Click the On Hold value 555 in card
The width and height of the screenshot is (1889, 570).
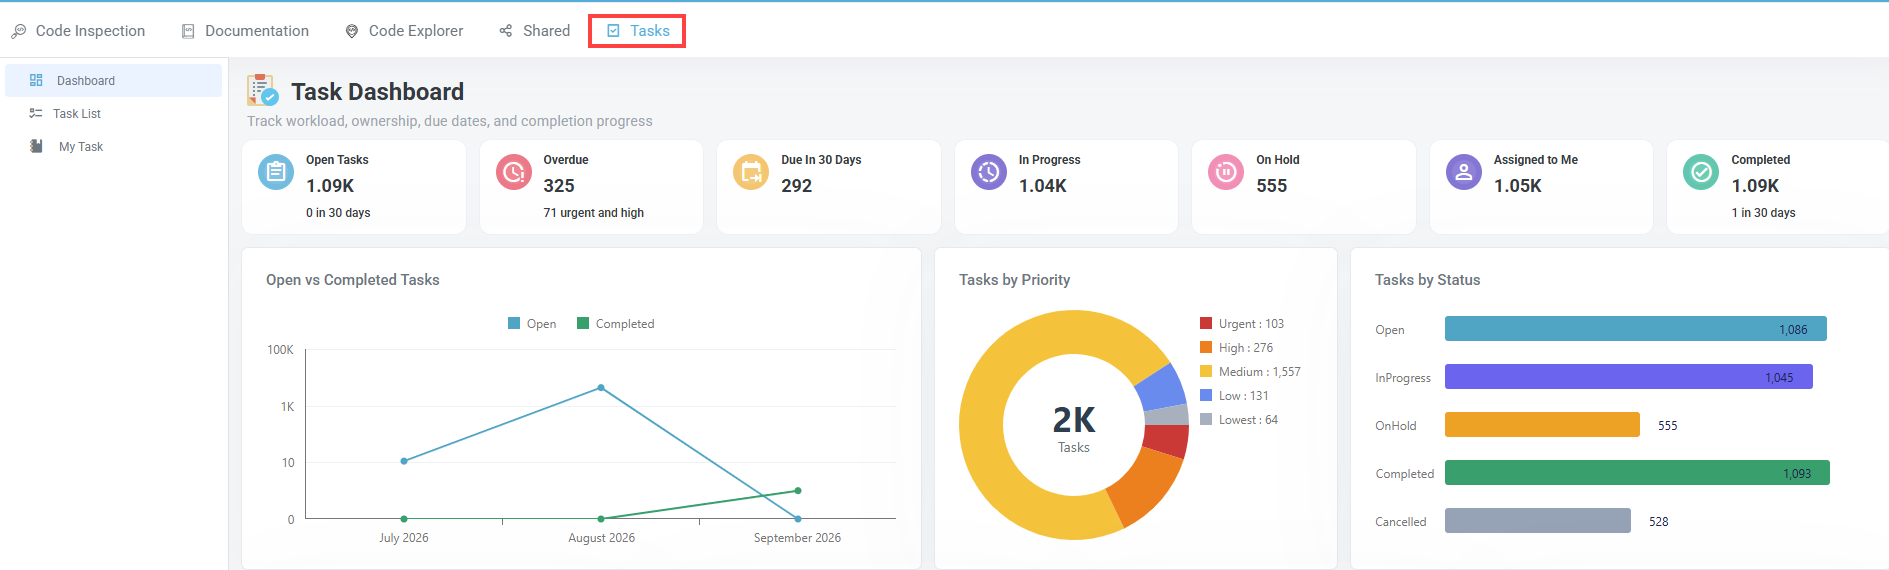tap(1272, 186)
